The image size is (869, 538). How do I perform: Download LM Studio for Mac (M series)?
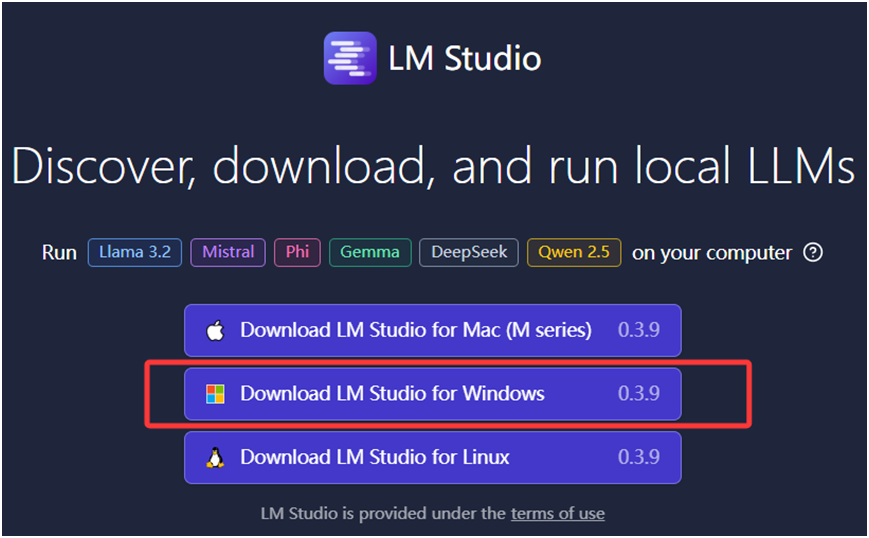pos(433,330)
